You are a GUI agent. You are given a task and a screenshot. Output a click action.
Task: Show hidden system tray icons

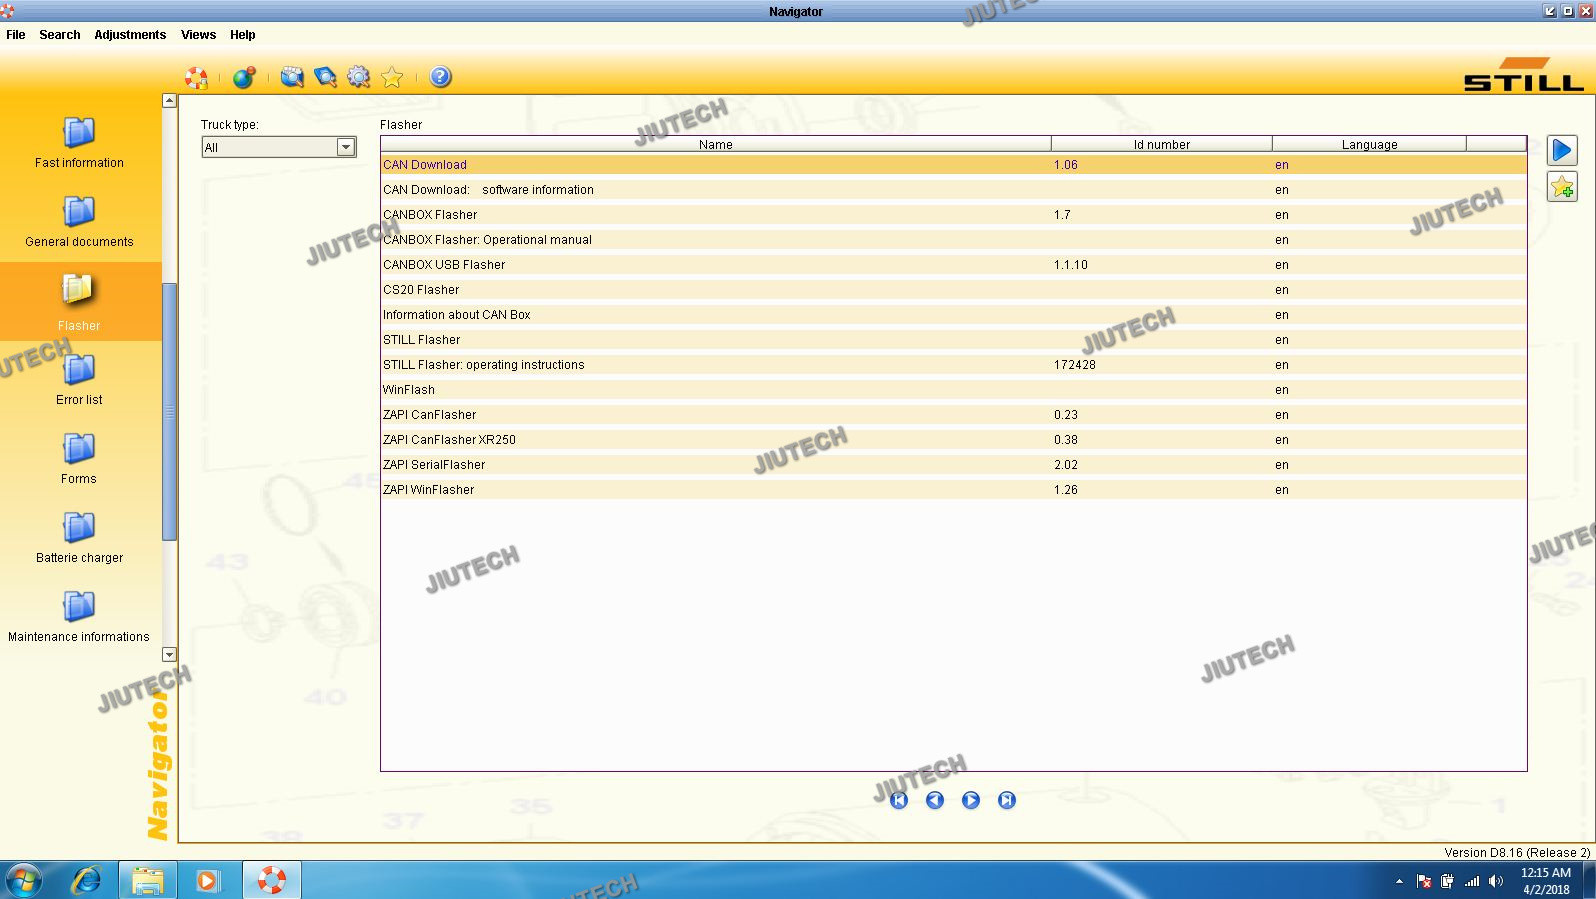(x=1399, y=881)
